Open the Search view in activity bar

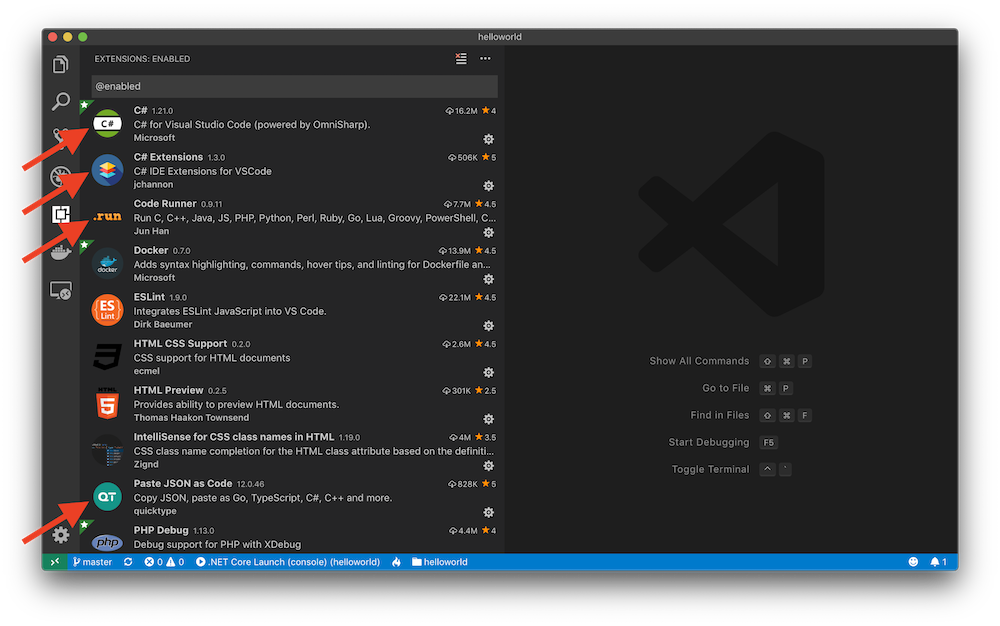click(61, 101)
